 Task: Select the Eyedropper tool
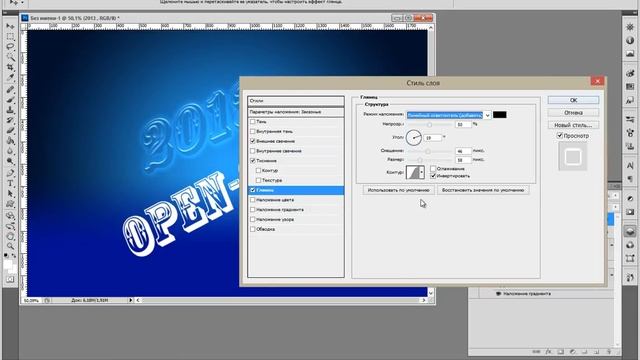[10, 77]
